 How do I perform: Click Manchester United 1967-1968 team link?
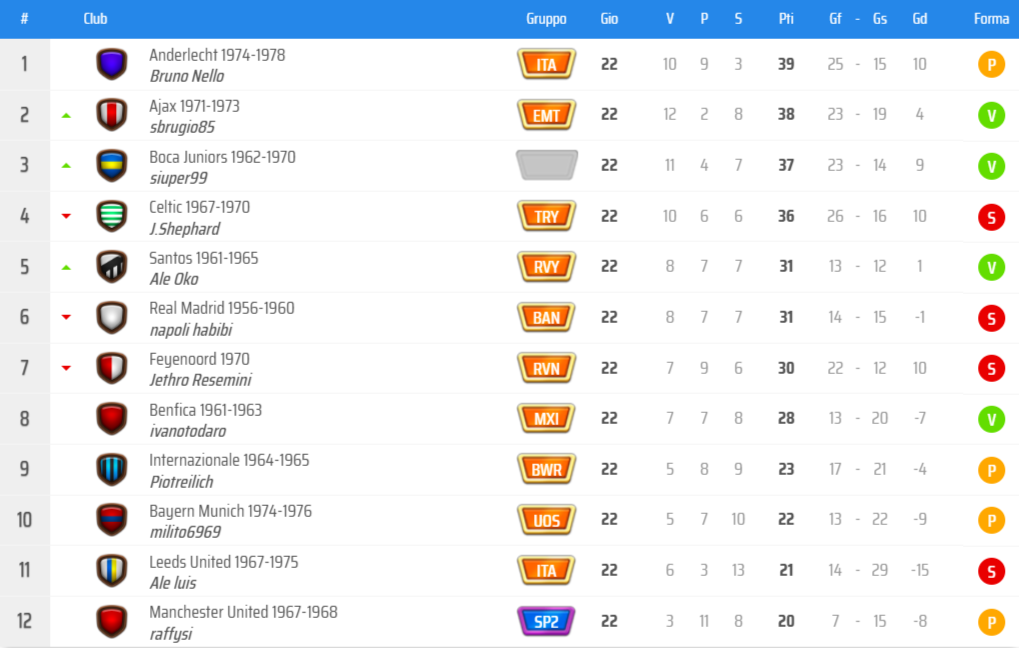243,612
